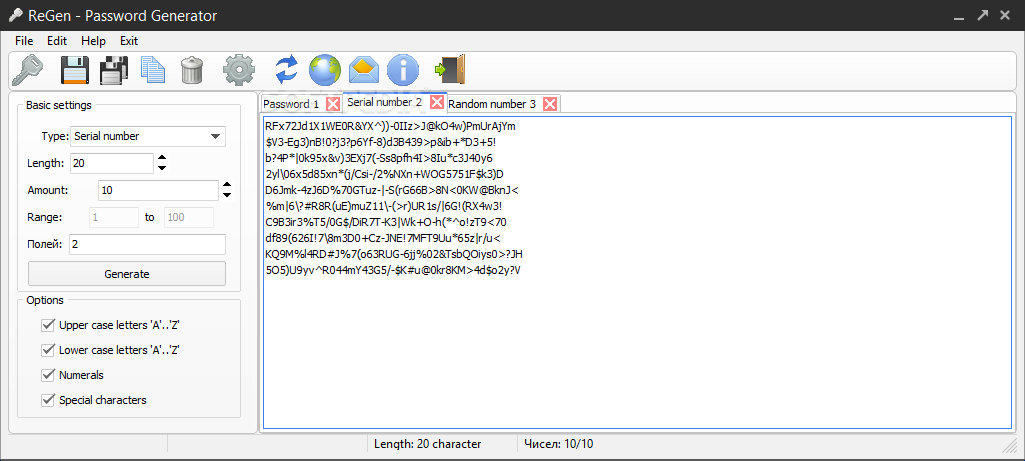The image size is (1025, 461).
Task: Click the Amount input field
Action: 158,190
